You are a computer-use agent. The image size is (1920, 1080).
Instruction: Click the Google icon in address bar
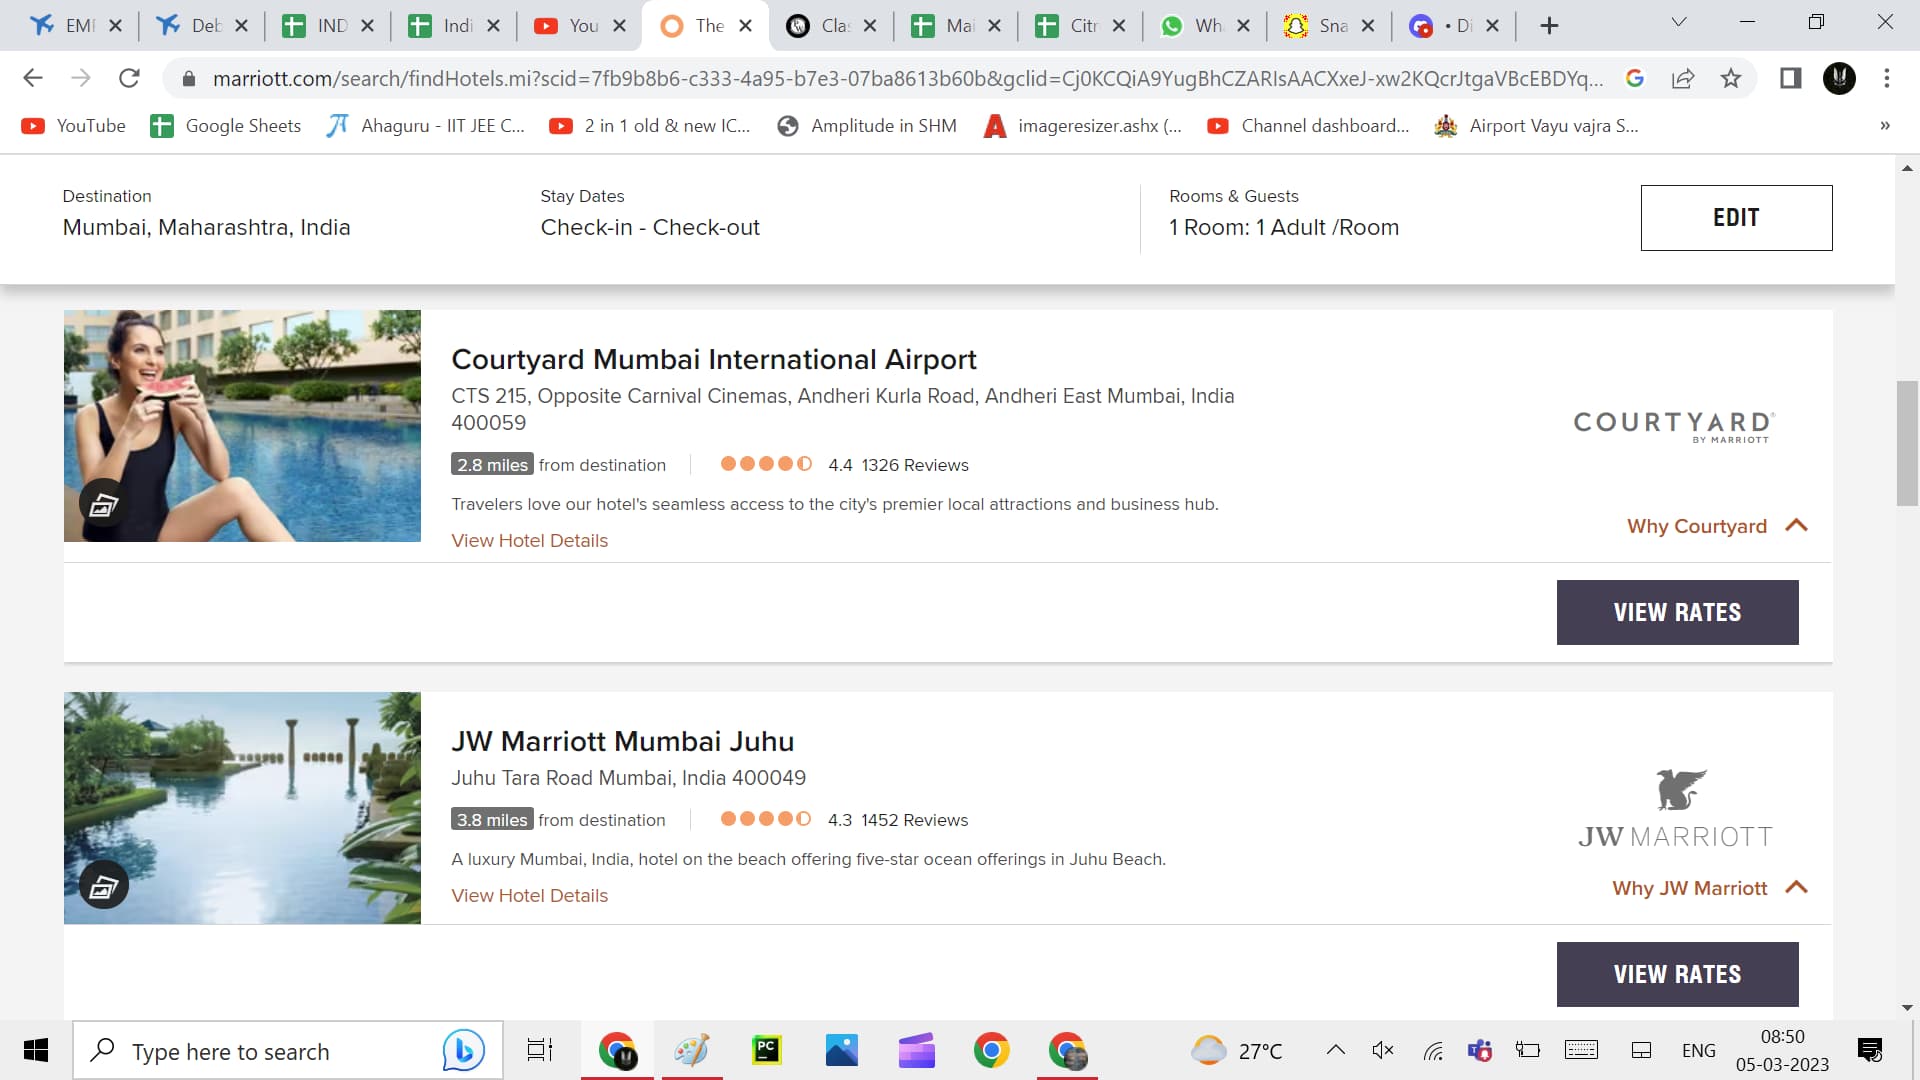click(1635, 78)
